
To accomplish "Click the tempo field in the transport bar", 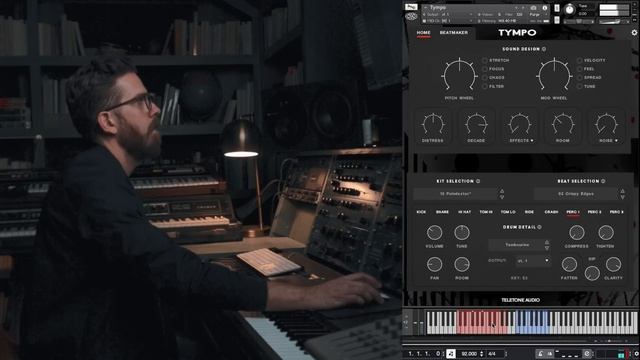I will (x=469, y=354).
